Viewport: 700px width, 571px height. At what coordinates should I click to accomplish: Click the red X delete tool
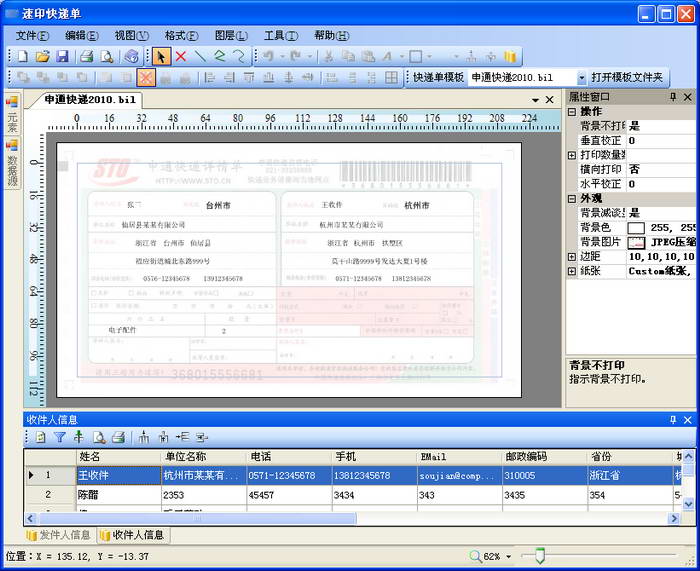coord(181,57)
